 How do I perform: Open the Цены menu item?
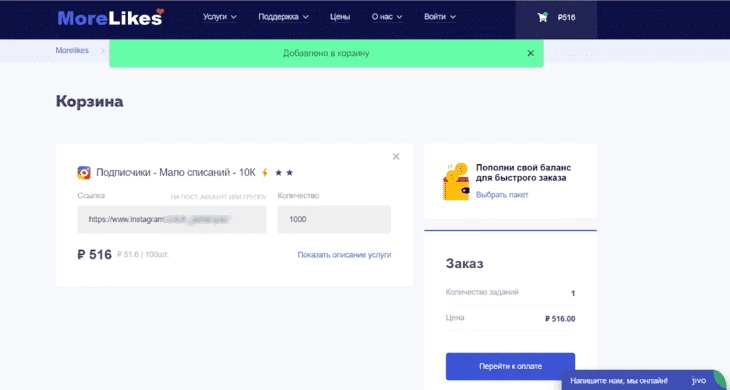pos(340,17)
